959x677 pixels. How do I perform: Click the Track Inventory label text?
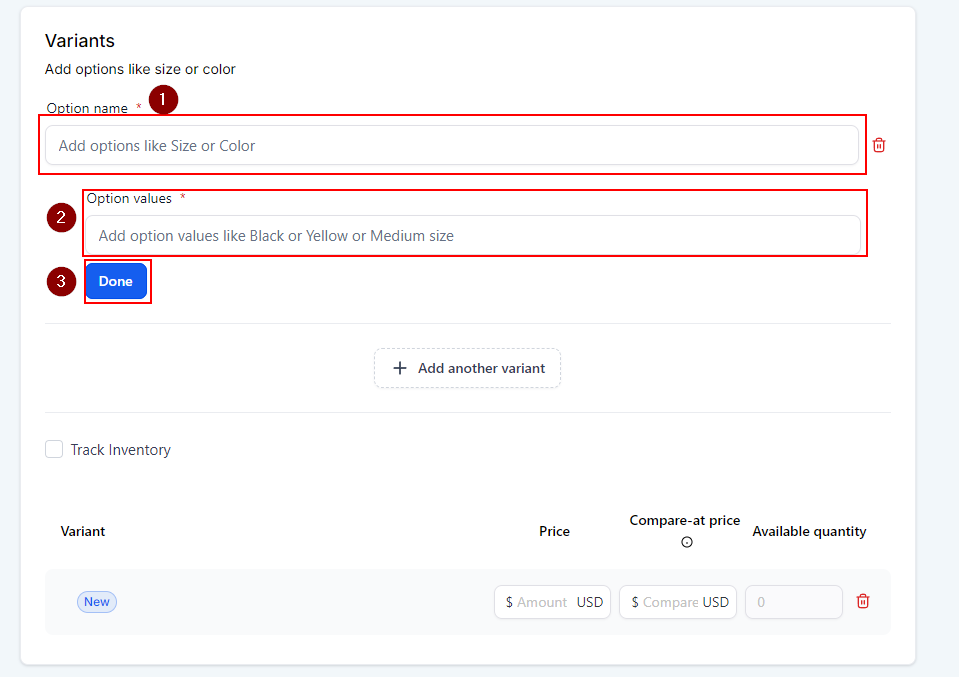pos(120,450)
